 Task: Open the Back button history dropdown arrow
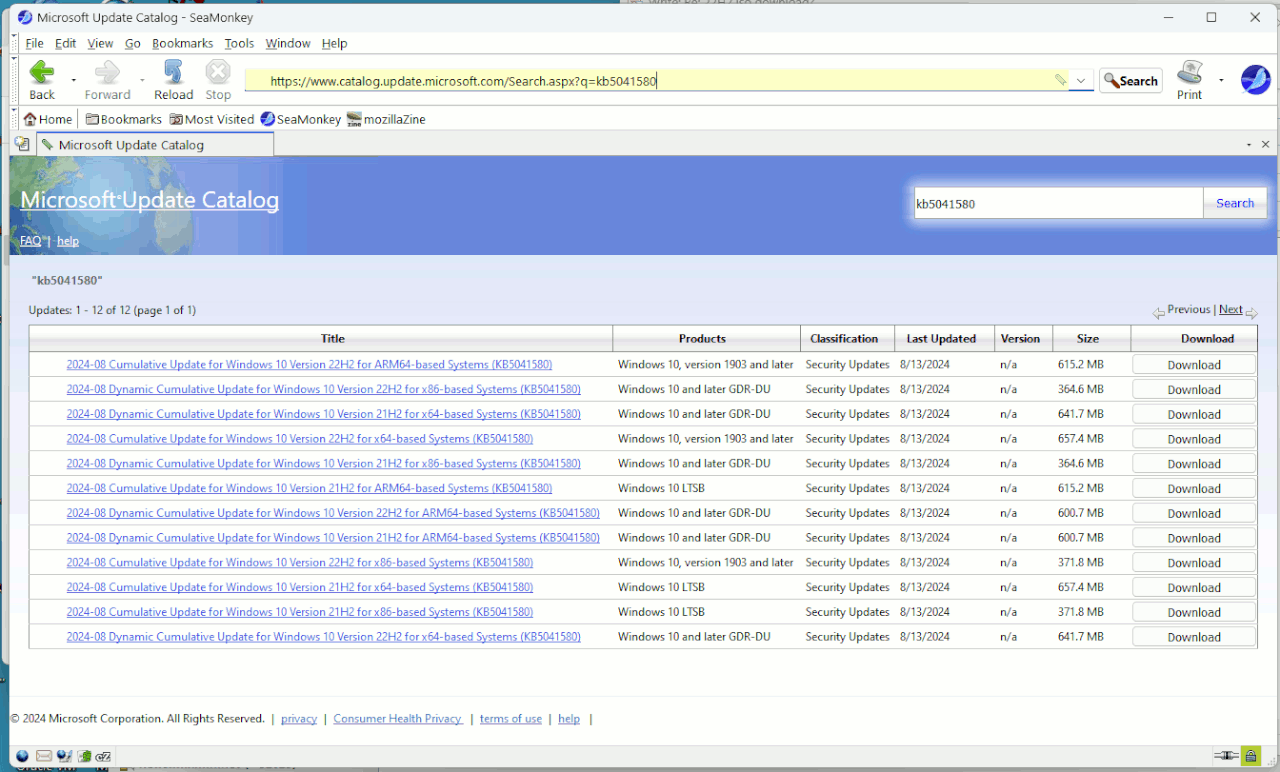click(74, 79)
